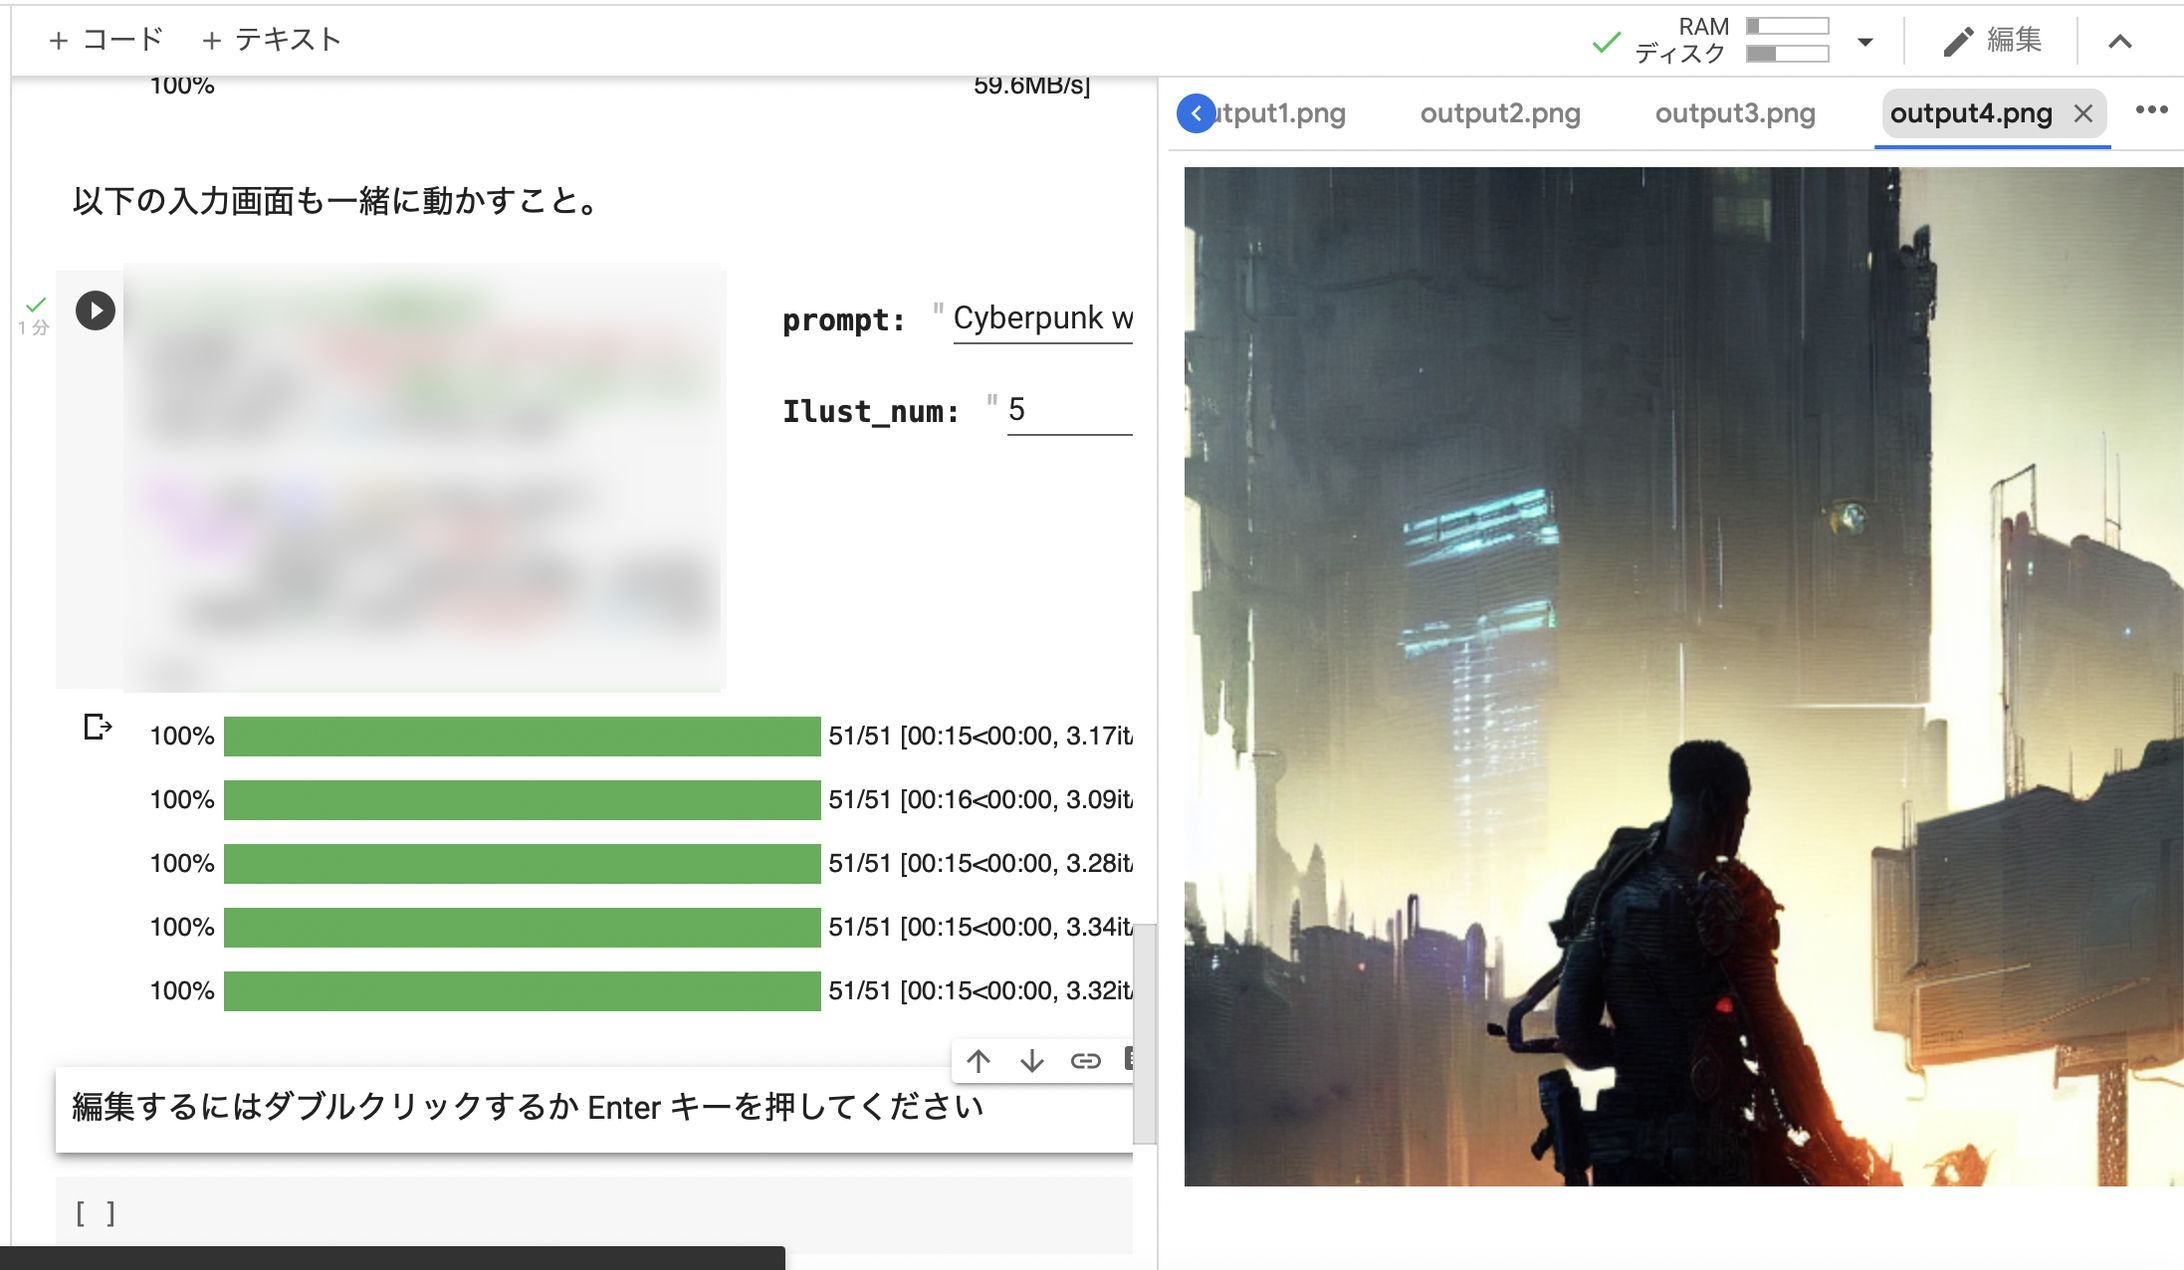Click the progress text ending 3.34it

[x=980, y=927]
